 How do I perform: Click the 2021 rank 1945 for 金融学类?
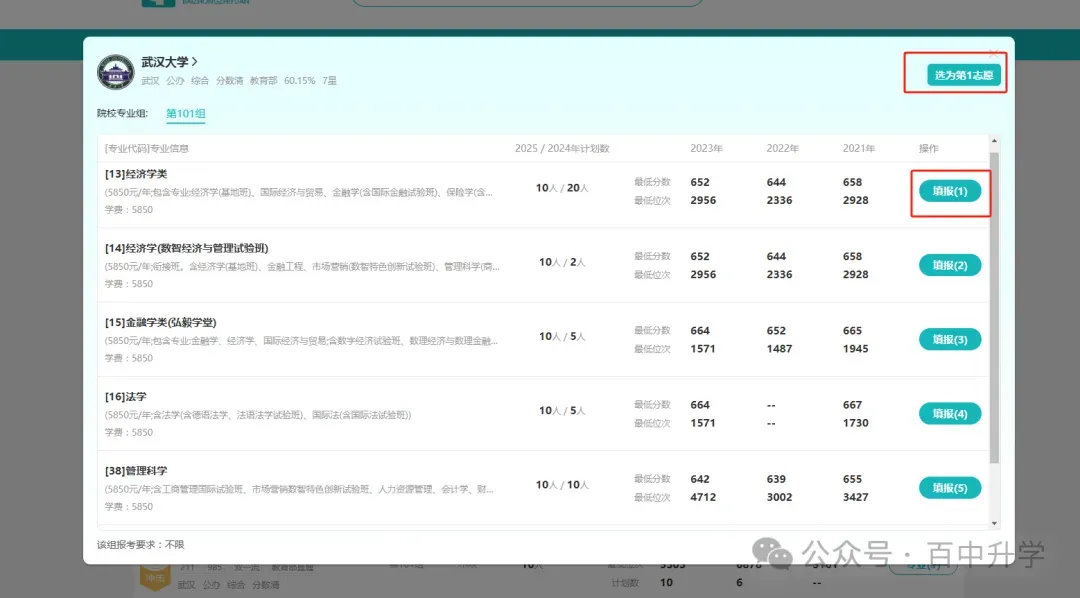[x=855, y=349]
